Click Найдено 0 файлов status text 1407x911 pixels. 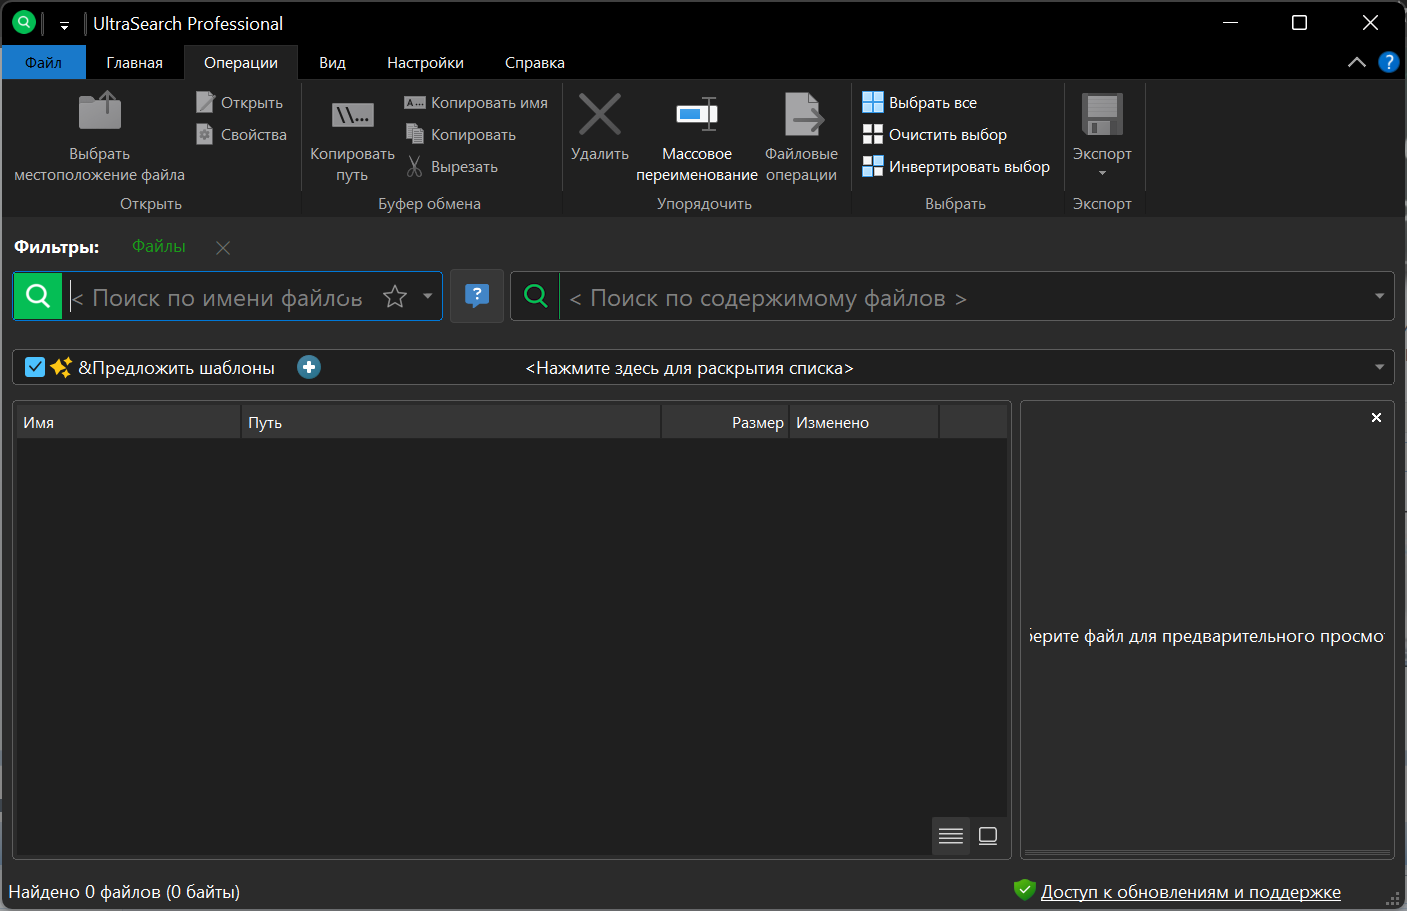tap(124, 892)
